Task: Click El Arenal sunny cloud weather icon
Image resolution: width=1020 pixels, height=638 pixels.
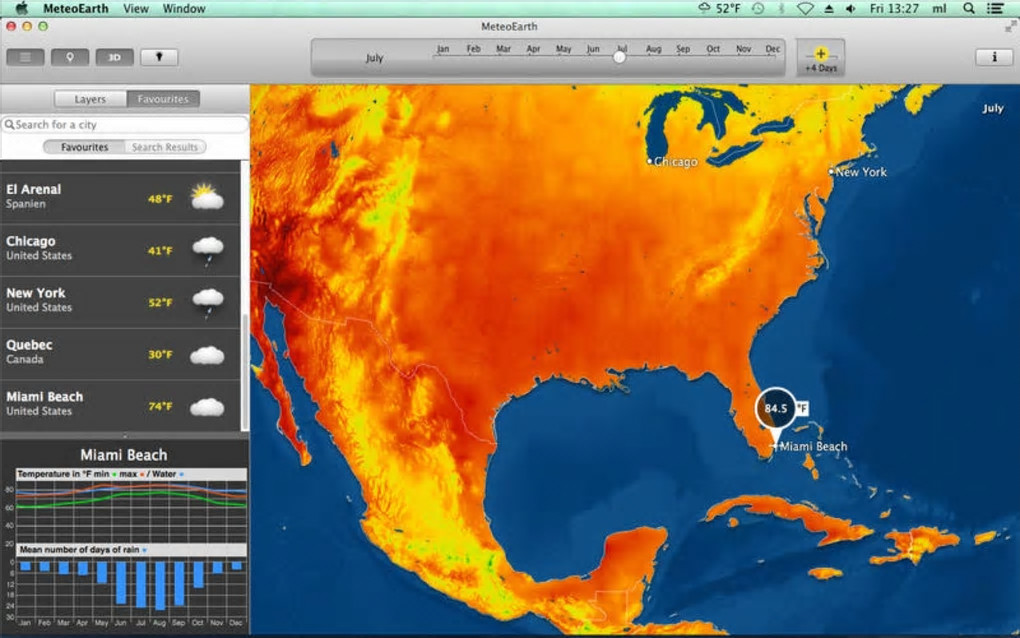Action: click(207, 196)
